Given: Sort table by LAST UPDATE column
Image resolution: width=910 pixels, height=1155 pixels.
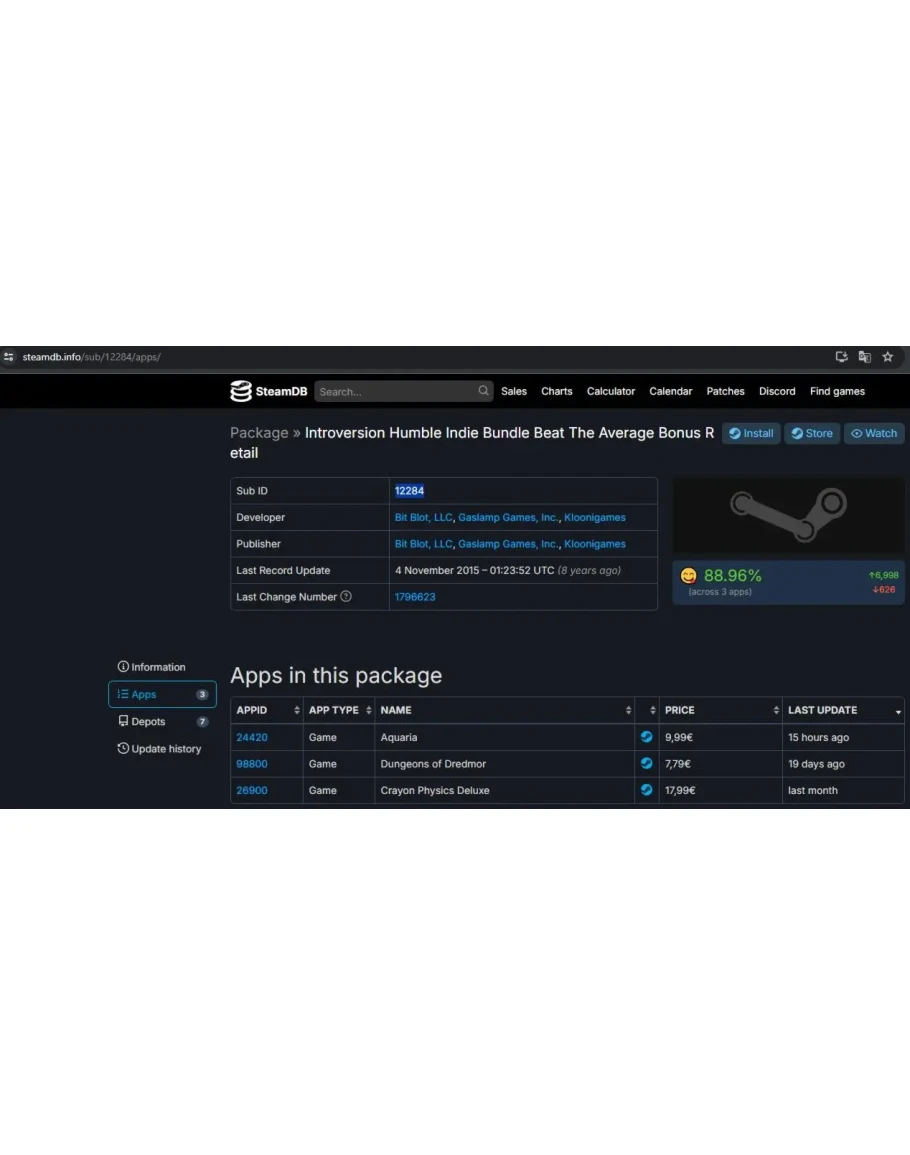Looking at the screenshot, I should (x=842, y=710).
